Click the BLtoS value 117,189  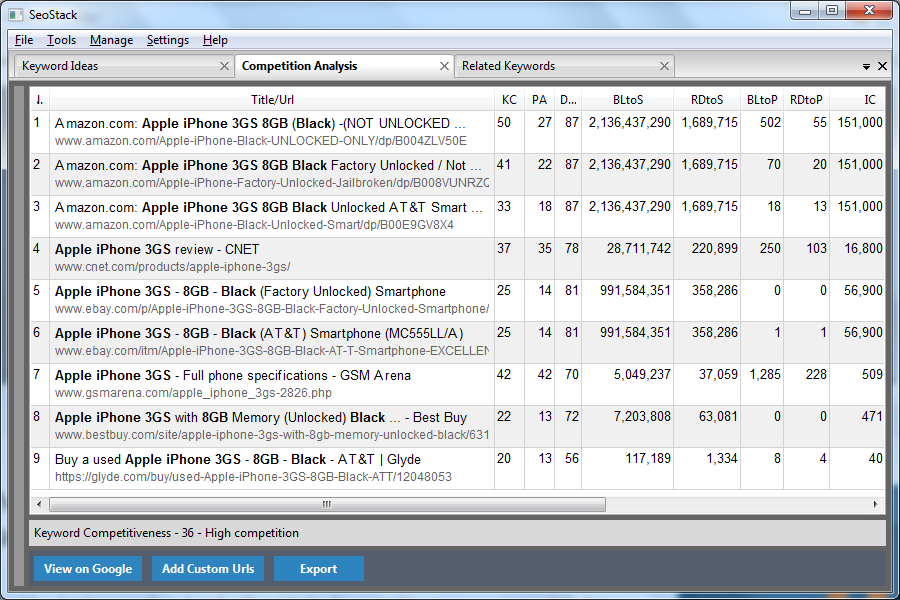coord(648,458)
